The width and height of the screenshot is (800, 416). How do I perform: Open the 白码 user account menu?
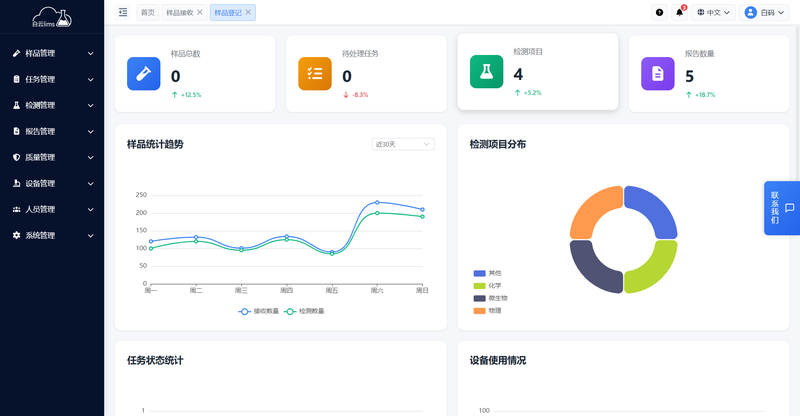point(767,12)
